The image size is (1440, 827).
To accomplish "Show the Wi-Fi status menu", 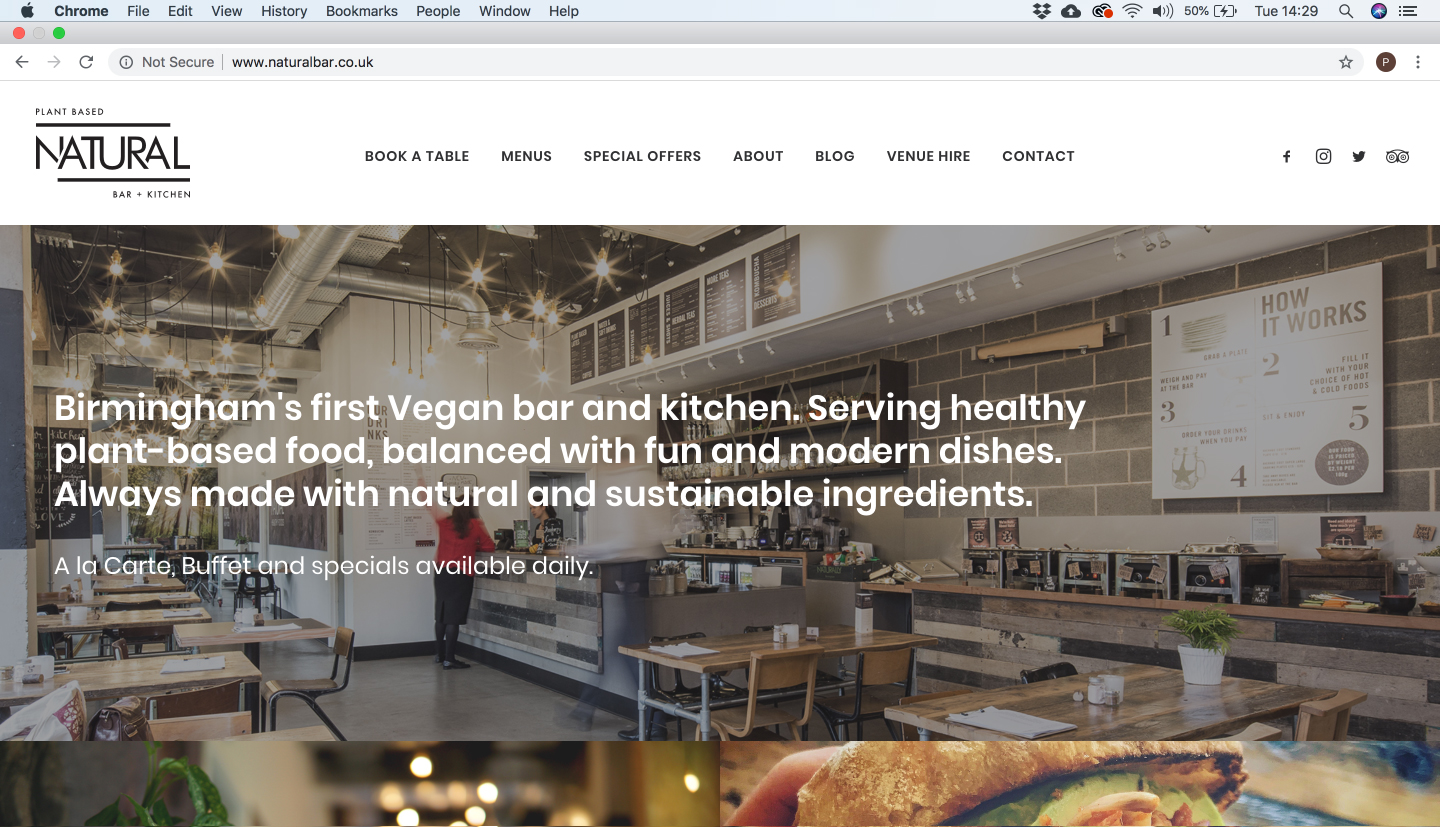I will pos(1132,11).
